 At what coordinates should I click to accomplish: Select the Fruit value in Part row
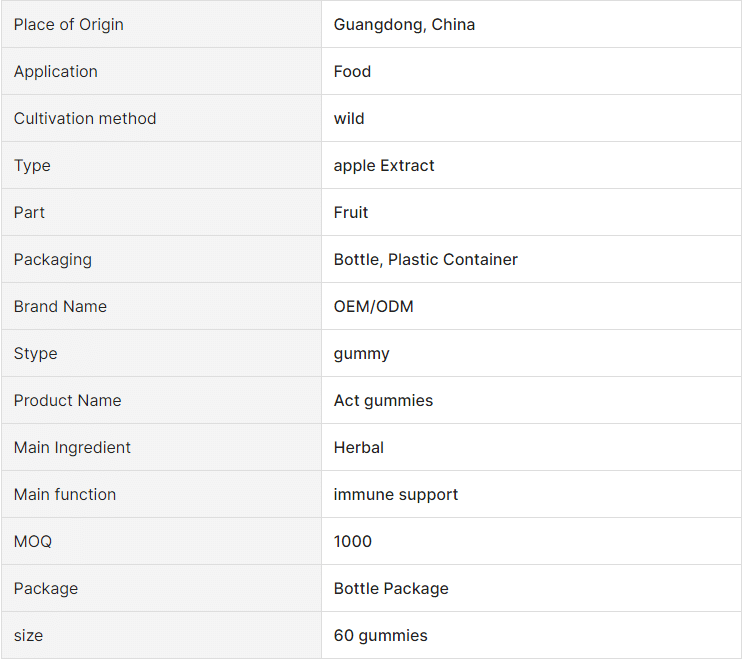tap(351, 212)
